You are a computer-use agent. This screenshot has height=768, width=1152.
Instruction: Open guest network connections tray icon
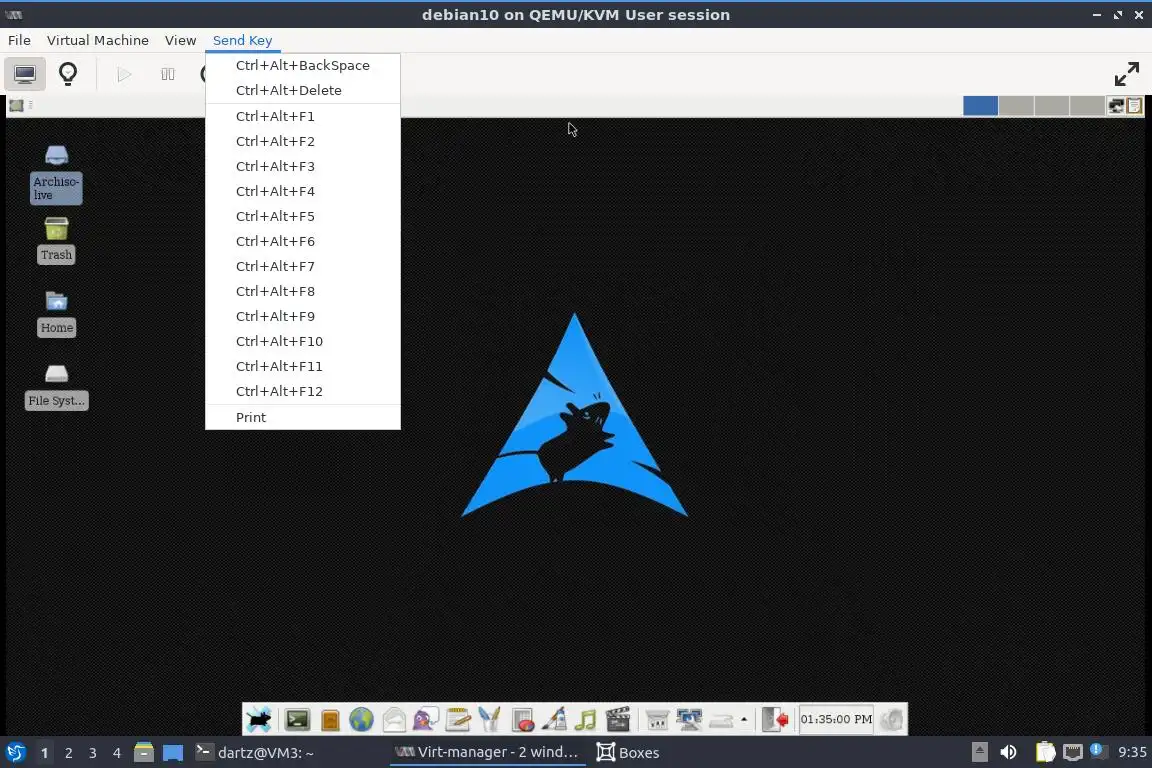point(1115,106)
